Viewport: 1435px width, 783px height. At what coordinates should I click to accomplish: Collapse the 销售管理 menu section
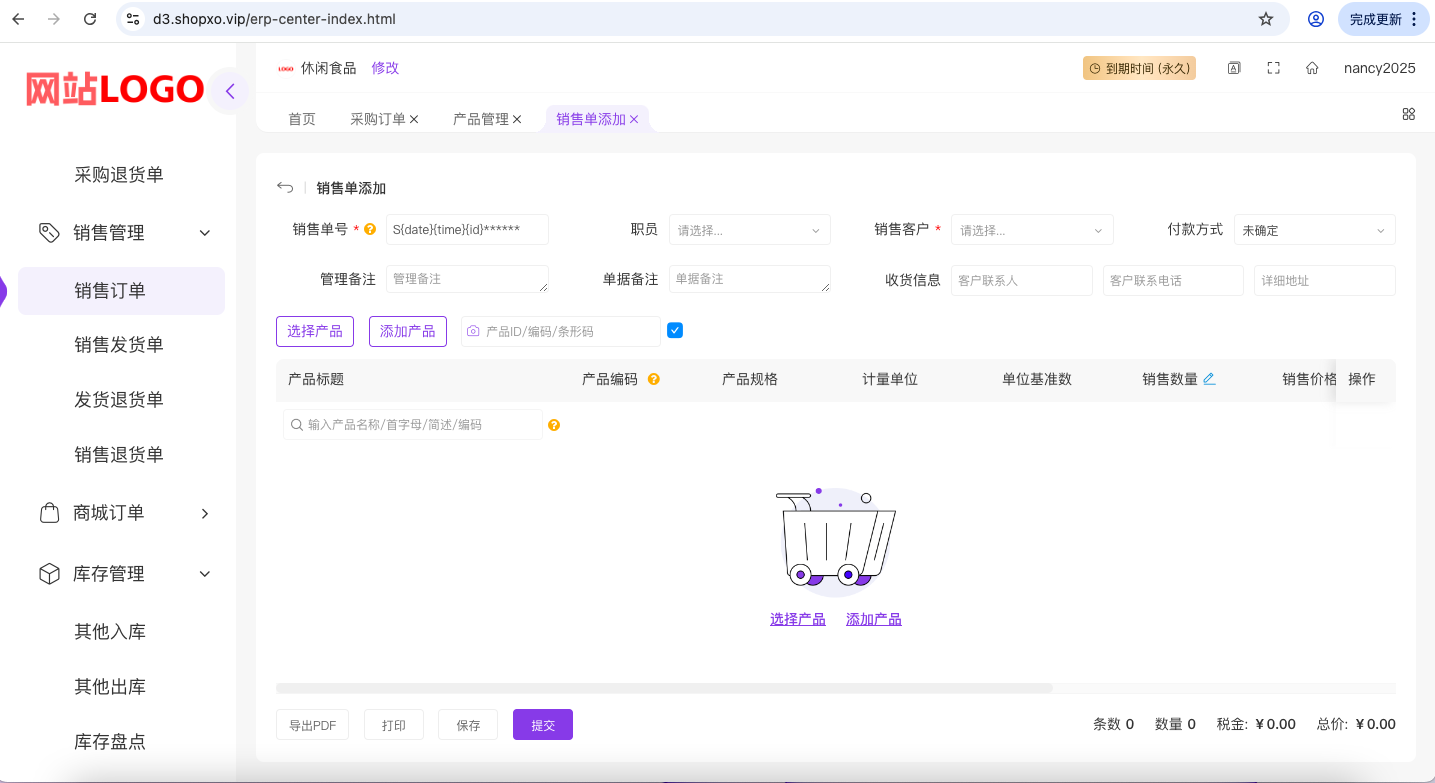point(205,233)
